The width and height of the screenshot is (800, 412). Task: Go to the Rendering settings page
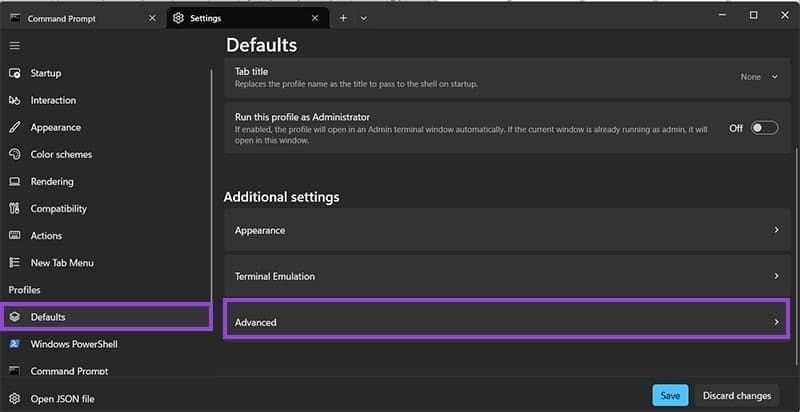tap(51, 182)
